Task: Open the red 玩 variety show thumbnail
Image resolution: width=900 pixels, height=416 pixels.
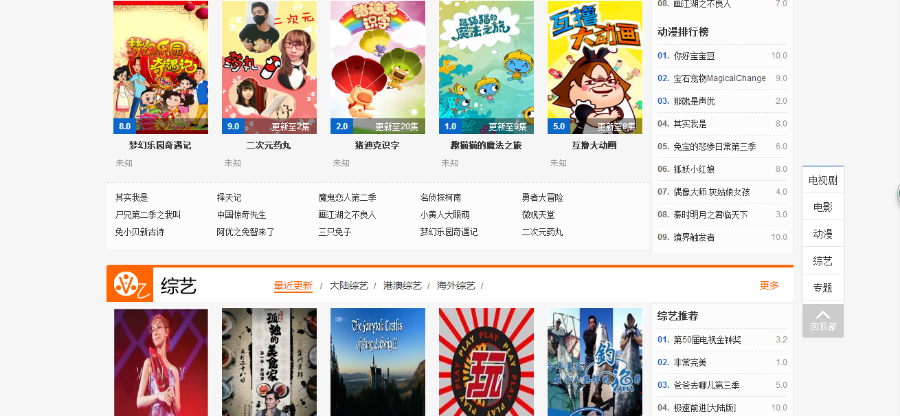Action: 486,362
